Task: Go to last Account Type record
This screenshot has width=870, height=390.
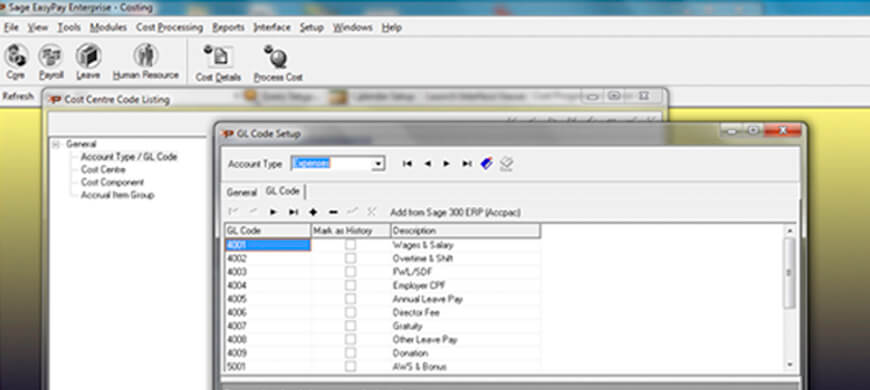Action: point(467,164)
